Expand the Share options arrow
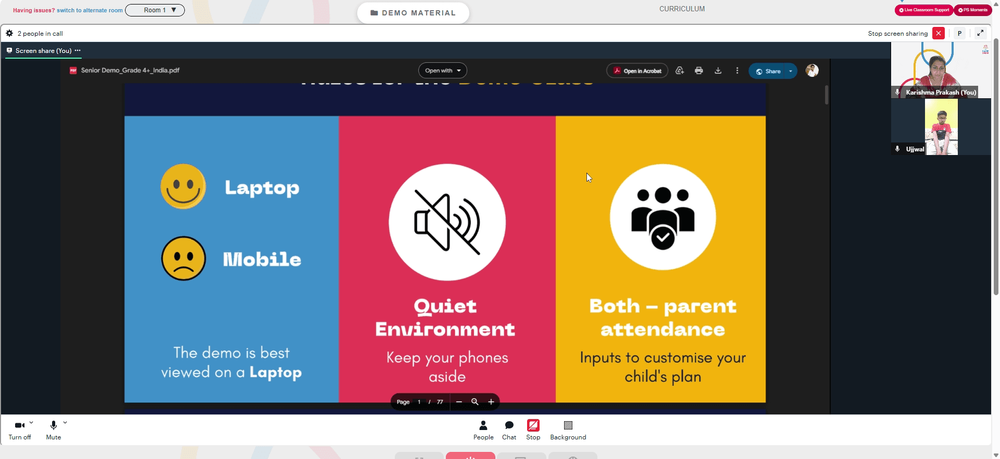 (791, 71)
